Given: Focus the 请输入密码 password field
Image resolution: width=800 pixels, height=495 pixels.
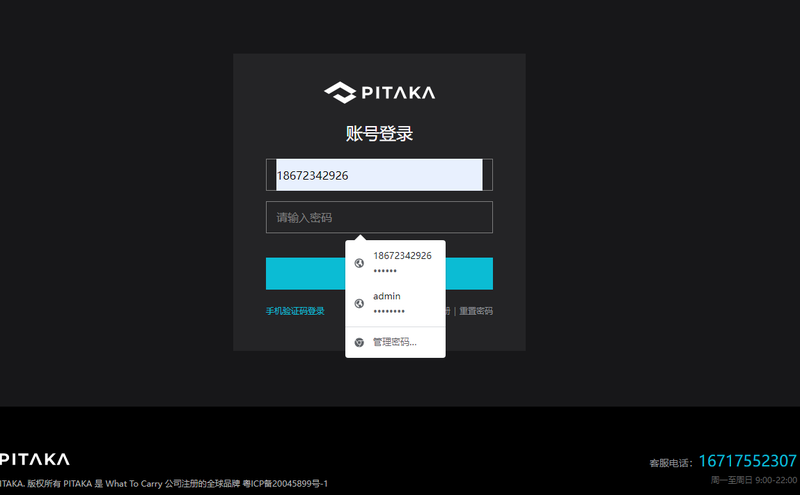Looking at the screenshot, I should [379, 217].
